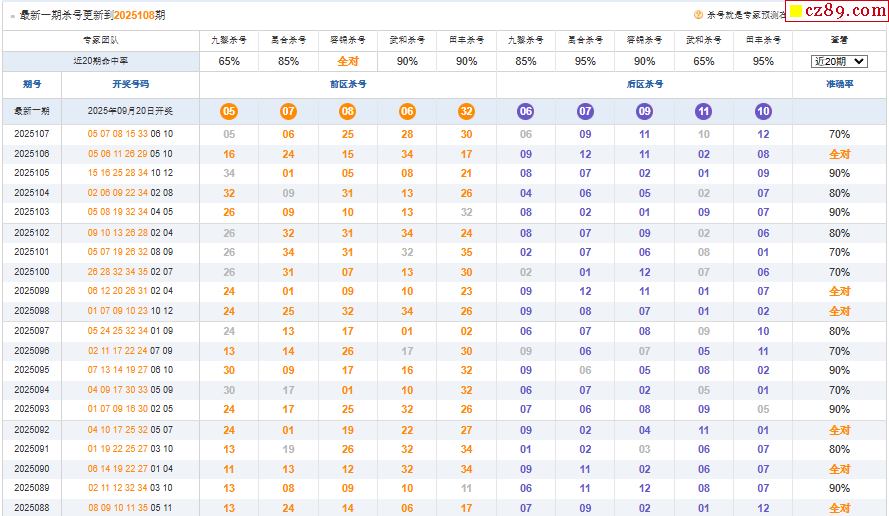Click the orange 全对 hit rate in header row
889x516 pixels.
(348, 61)
